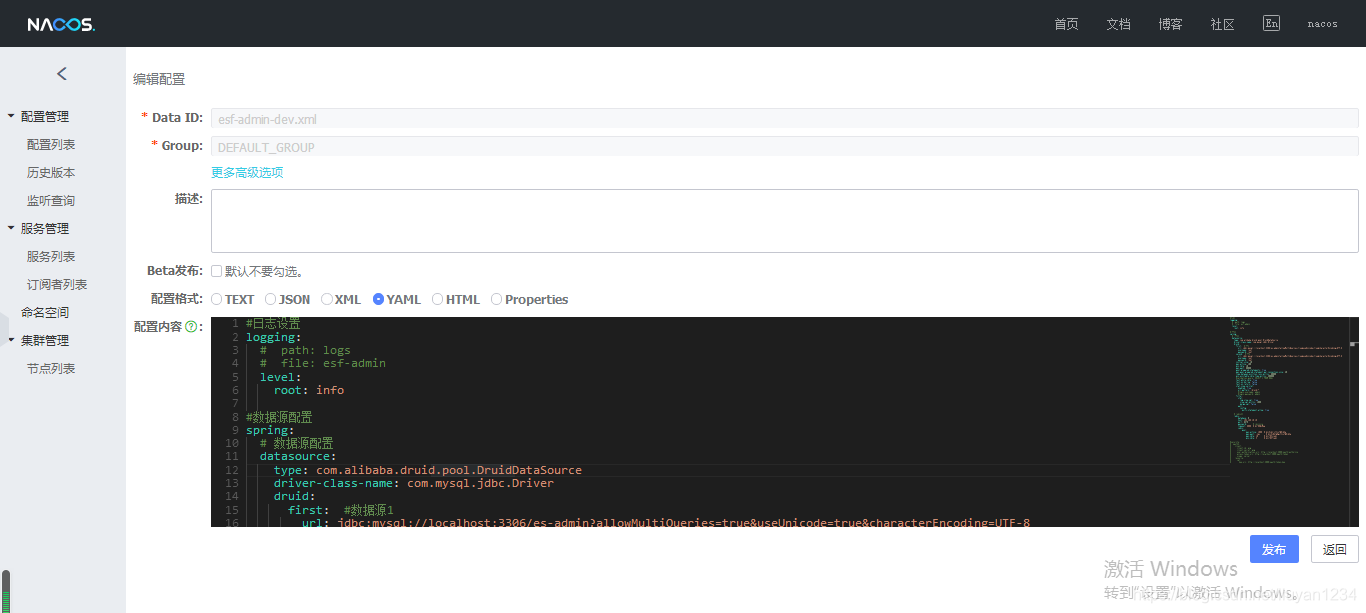
Task: Open the nacos user menu
Action: click(x=1322, y=24)
